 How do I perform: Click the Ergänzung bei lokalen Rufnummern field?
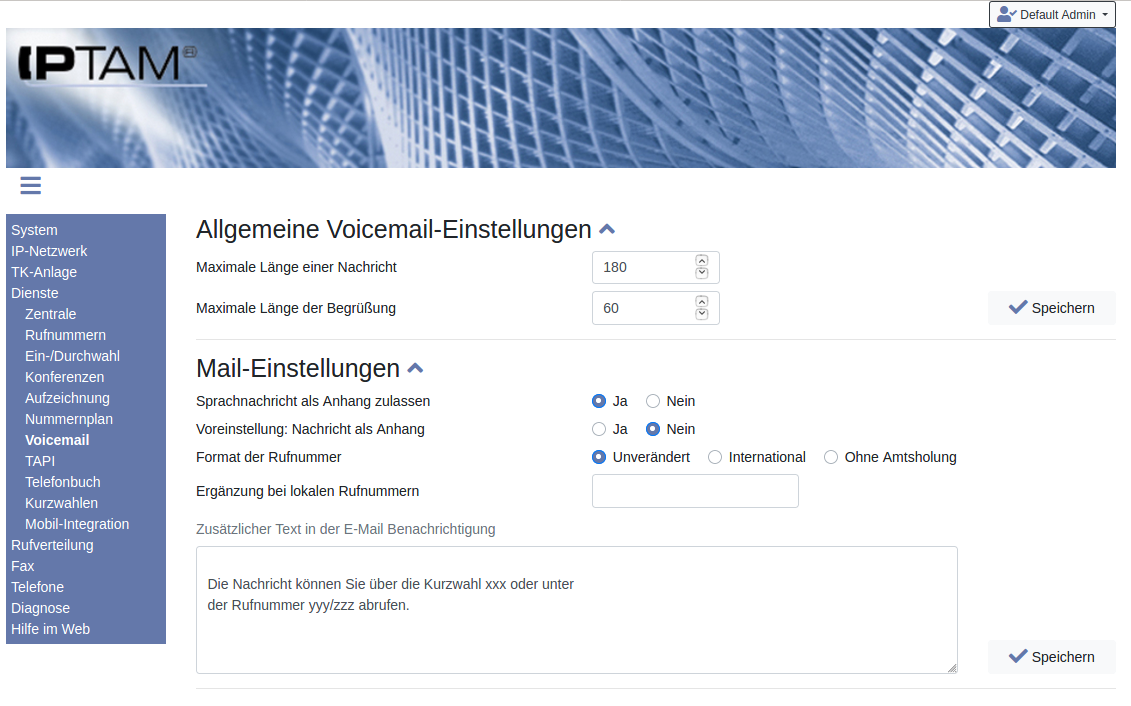(x=695, y=491)
